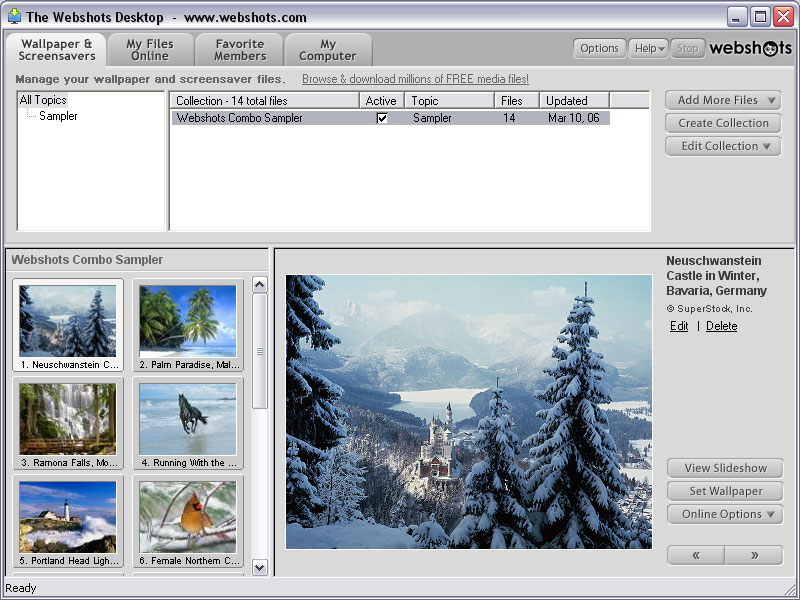Viewport: 800px width, 600px height.
Task: Open the Online Options dropdown
Action: (725, 514)
